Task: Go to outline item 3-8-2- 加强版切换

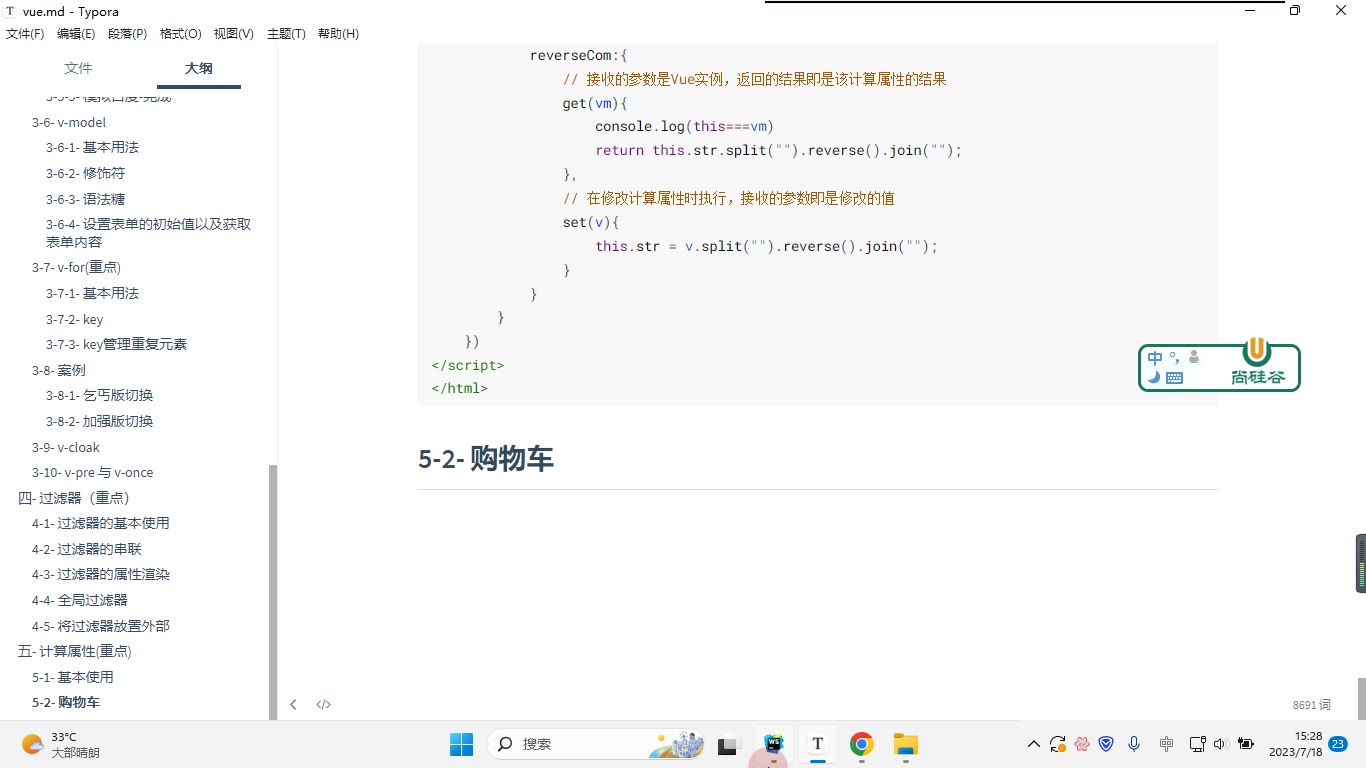Action: click(99, 421)
